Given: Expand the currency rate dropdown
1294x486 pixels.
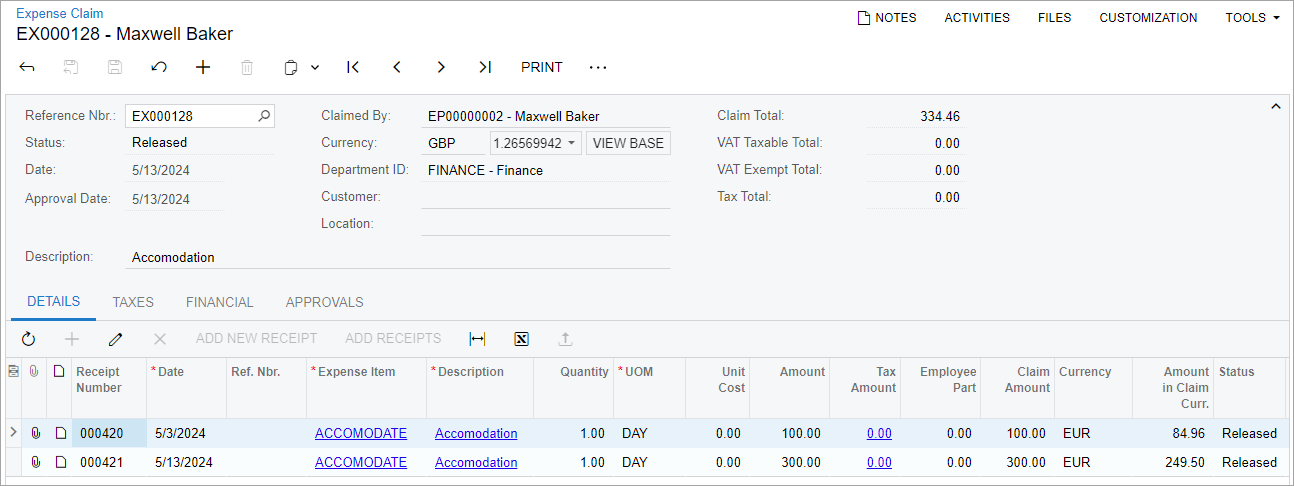Looking at the screenshot, I should coord(571,143).
